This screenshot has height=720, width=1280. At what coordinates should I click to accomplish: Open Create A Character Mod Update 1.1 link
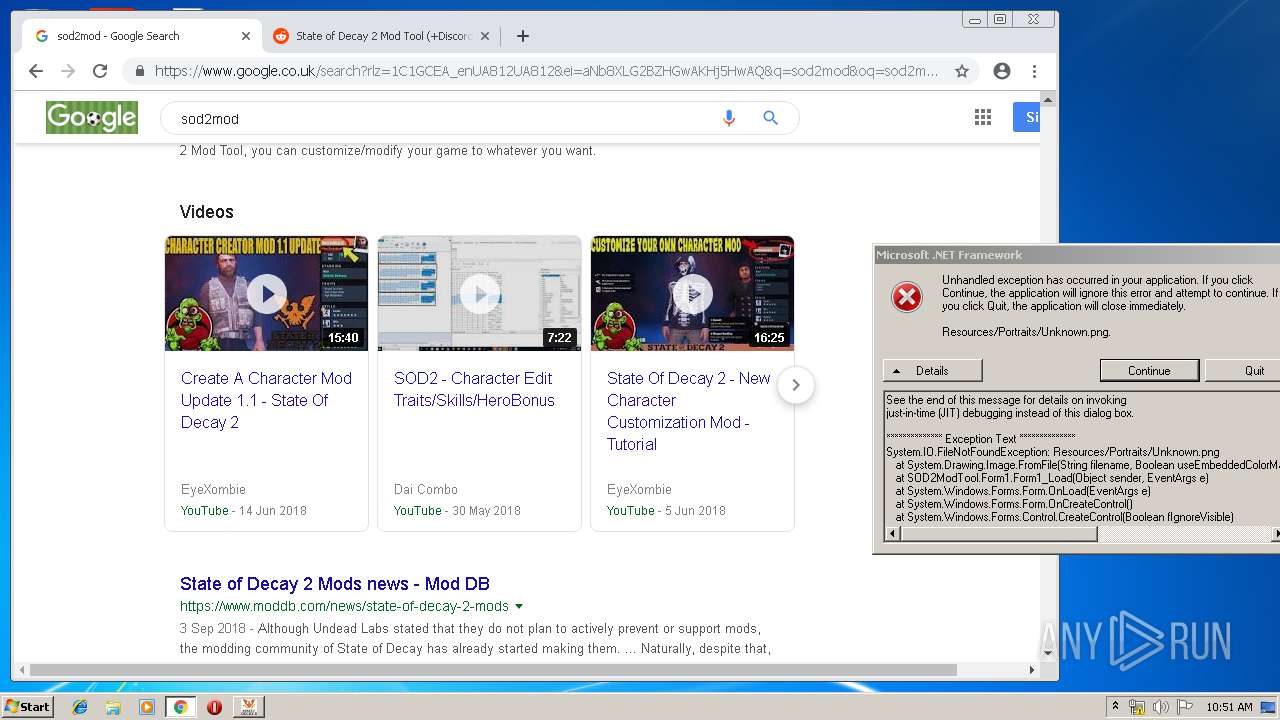coord(266,400)
